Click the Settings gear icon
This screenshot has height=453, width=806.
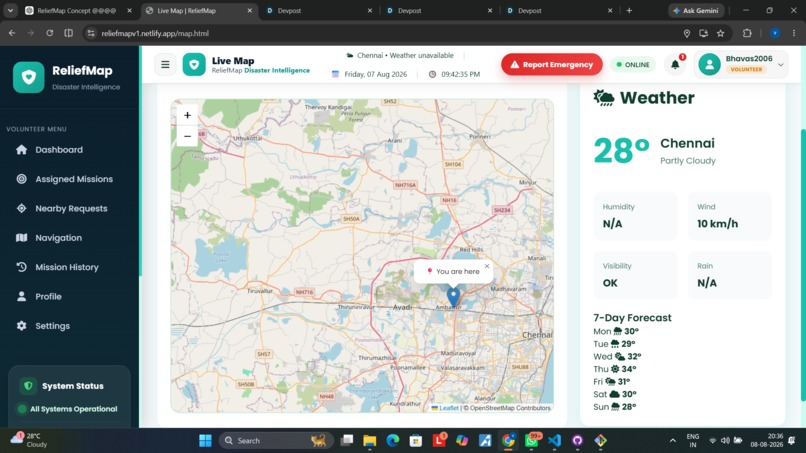(22, 325)
